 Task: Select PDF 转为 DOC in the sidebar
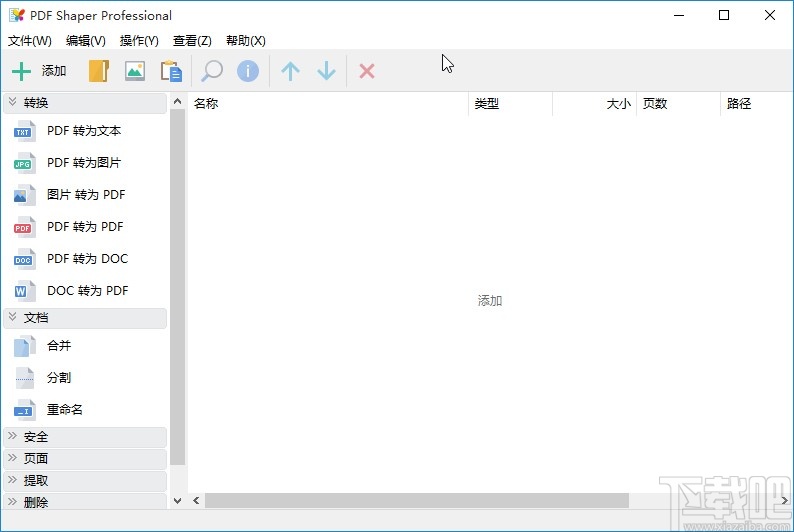88,259
